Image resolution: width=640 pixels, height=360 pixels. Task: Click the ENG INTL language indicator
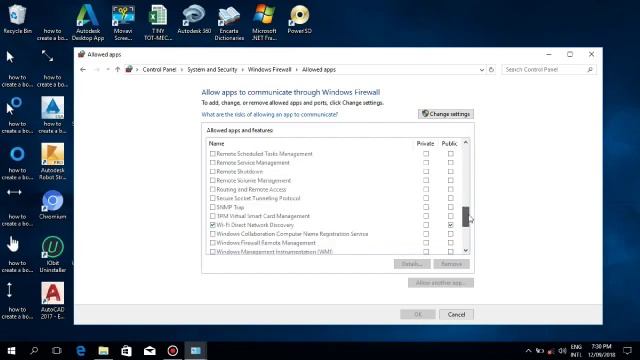click(576, 351)
